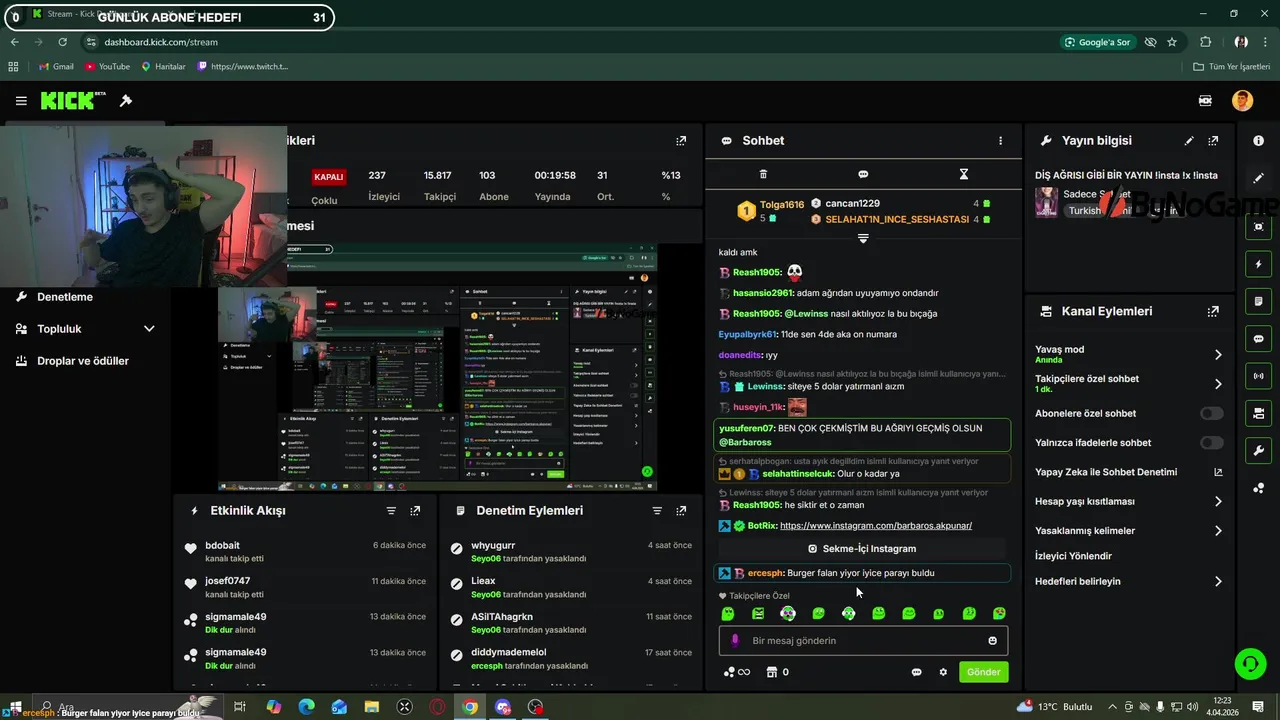This screenshot has height=720, width=1280.
Task: Filter the Etkinlik Akışı list
Action: pos(391,511)
